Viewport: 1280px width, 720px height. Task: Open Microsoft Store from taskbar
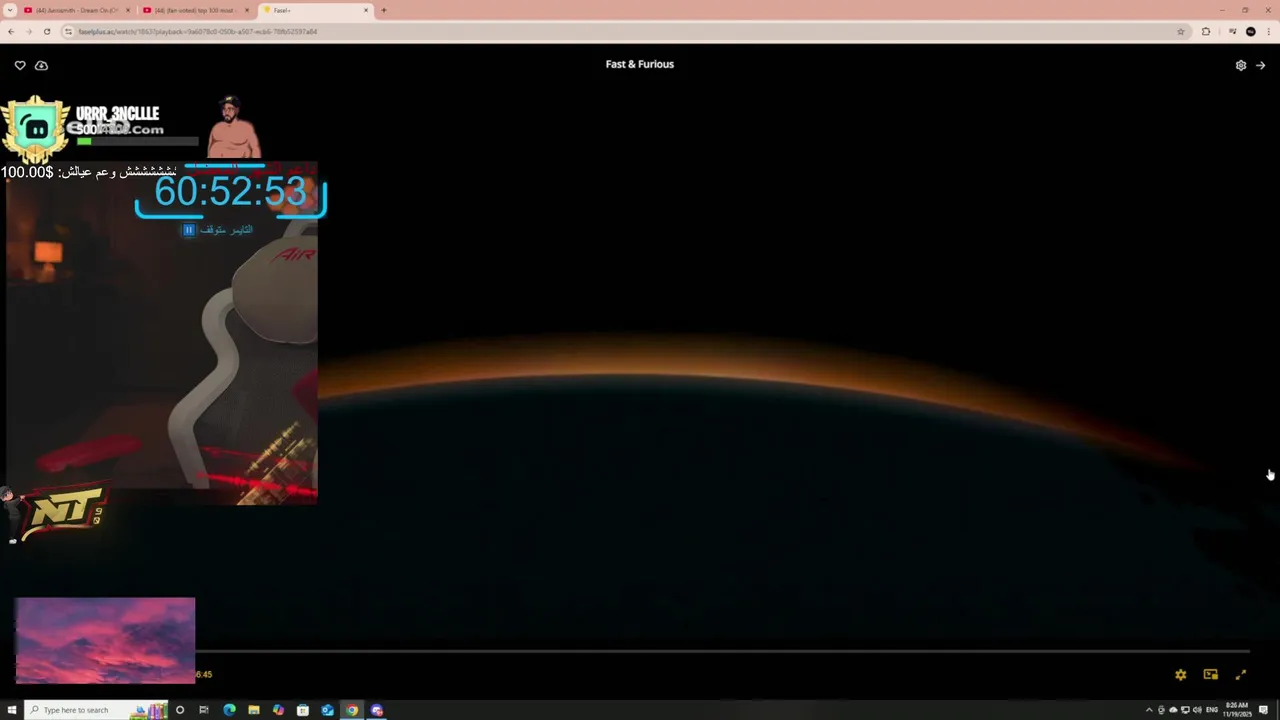click(303, 710)
